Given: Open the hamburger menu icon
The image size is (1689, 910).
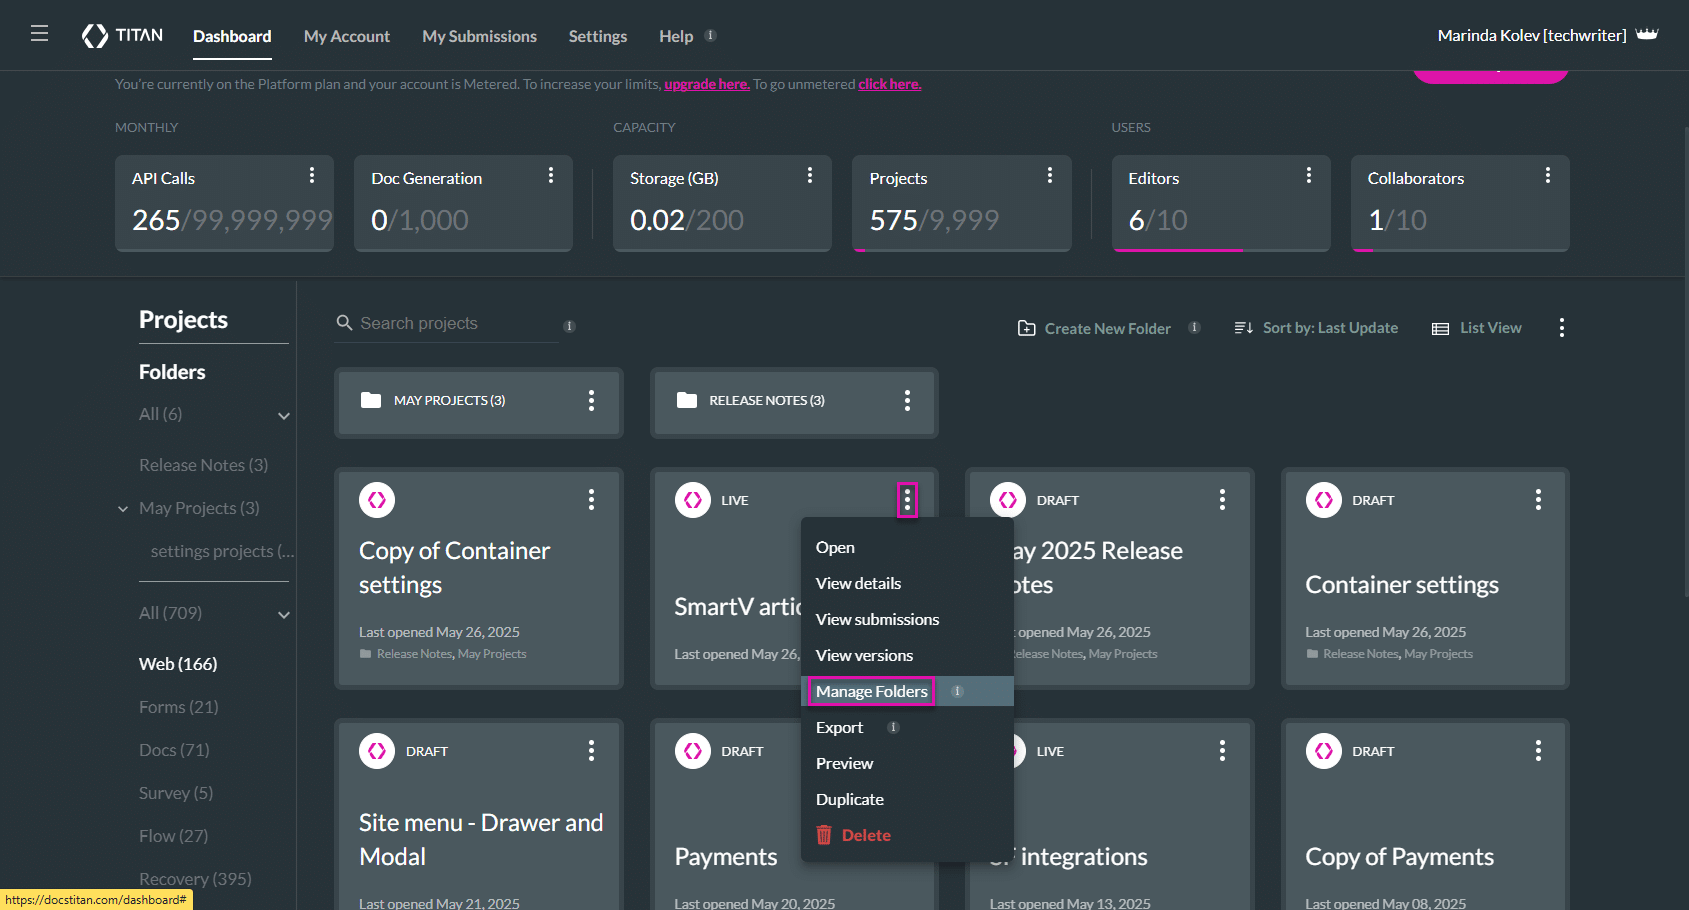Looking at the screenshot, I should 39,34.
